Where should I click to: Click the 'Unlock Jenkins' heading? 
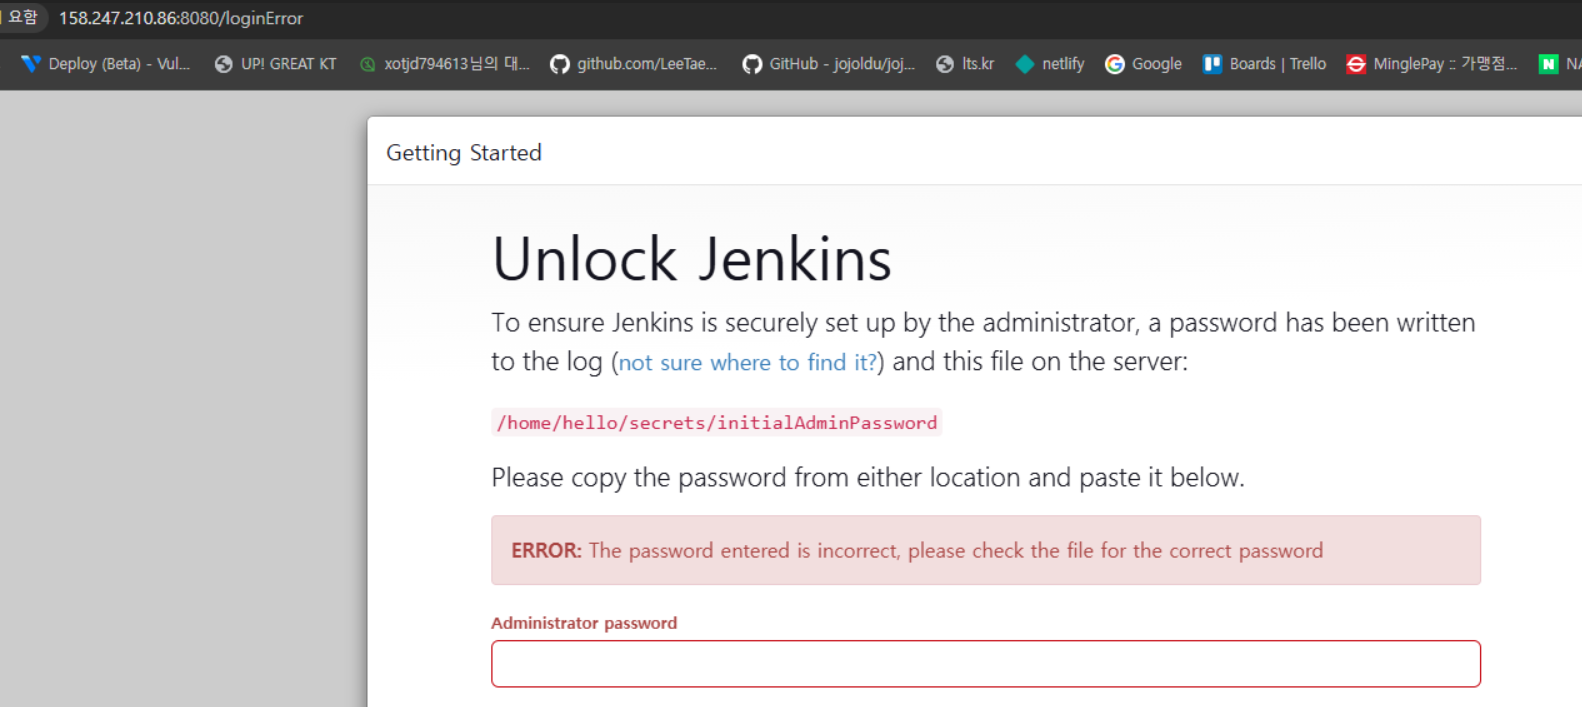(x=691, y=259)
